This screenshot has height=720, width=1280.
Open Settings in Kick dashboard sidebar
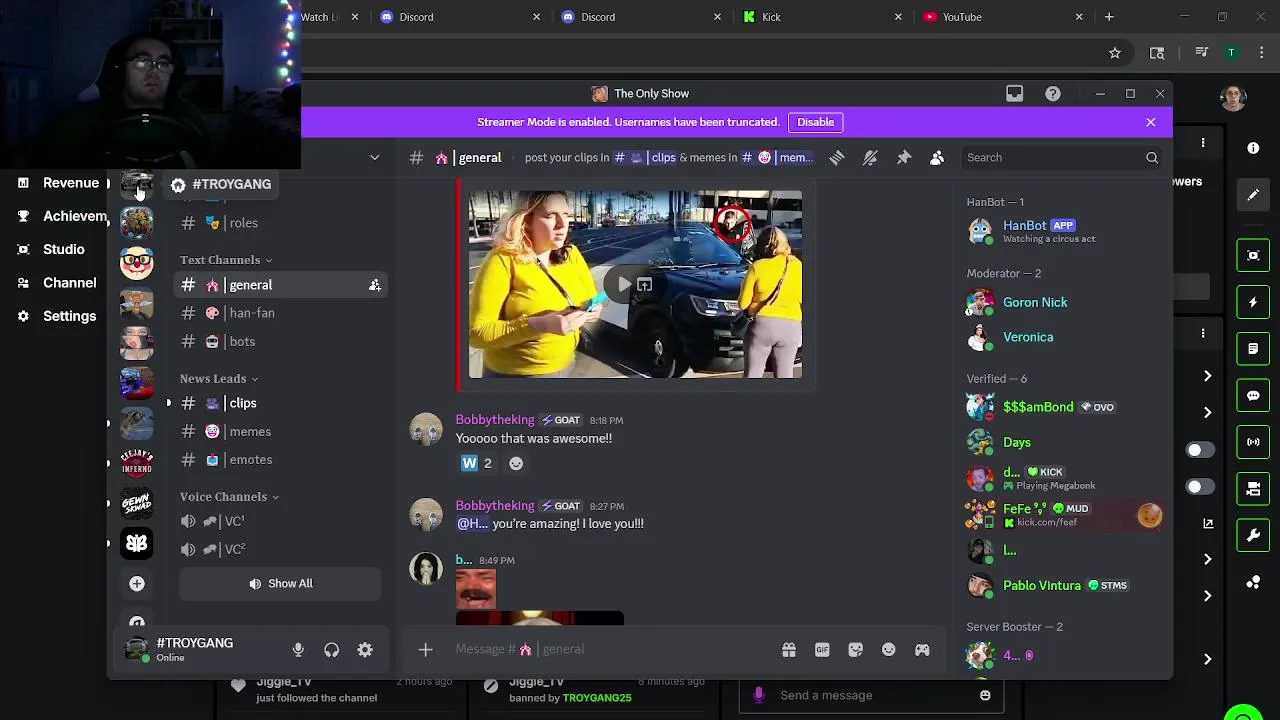pyautogui.click(x=58, y=316)
